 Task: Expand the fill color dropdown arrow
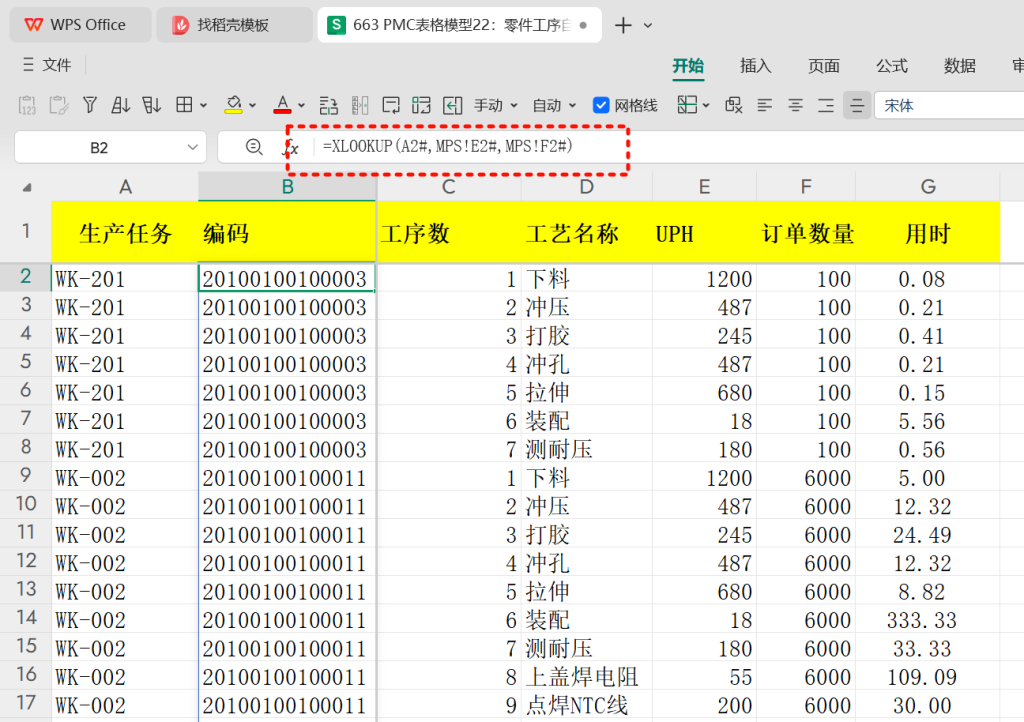click(x=253, y=105)
